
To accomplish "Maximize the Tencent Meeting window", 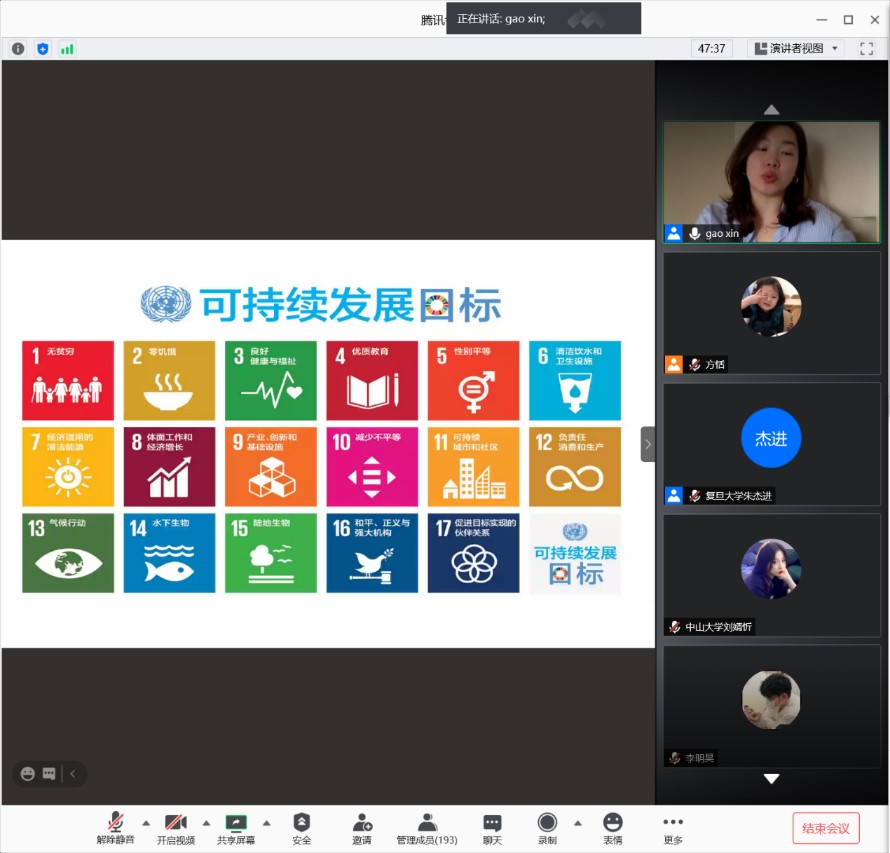I will (848, 20).
